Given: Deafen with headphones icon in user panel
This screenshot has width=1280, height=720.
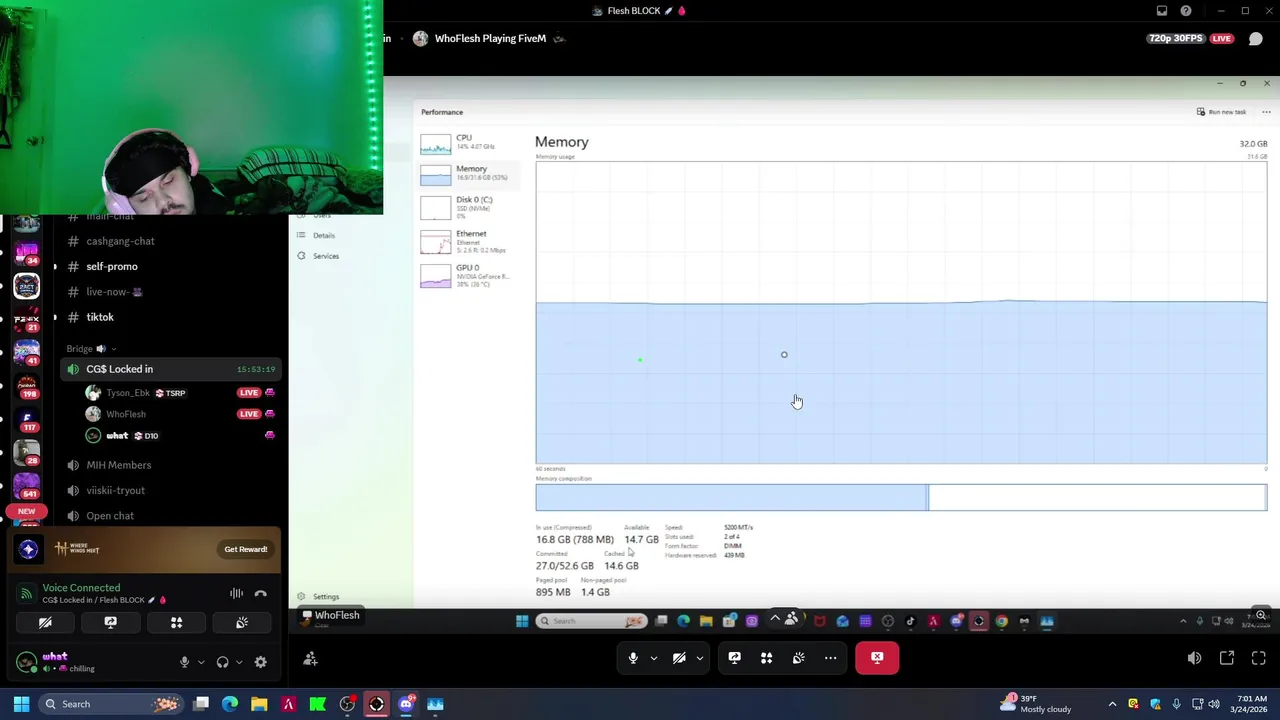Looking at the screenshot, I should point(222,662).
